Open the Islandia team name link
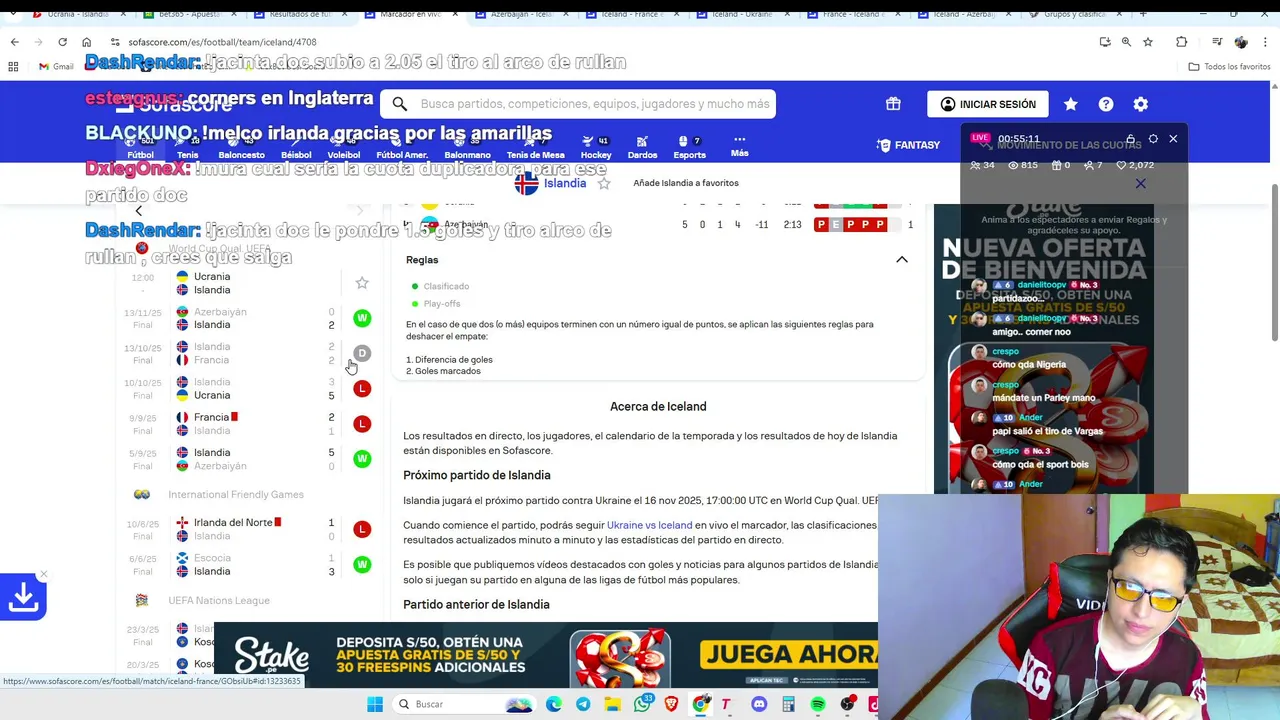 pos(564,183)
